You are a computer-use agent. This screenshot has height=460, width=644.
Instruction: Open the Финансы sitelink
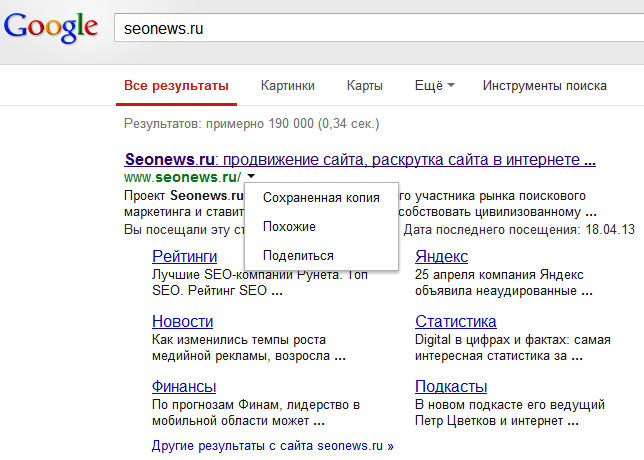pos(184,386)
